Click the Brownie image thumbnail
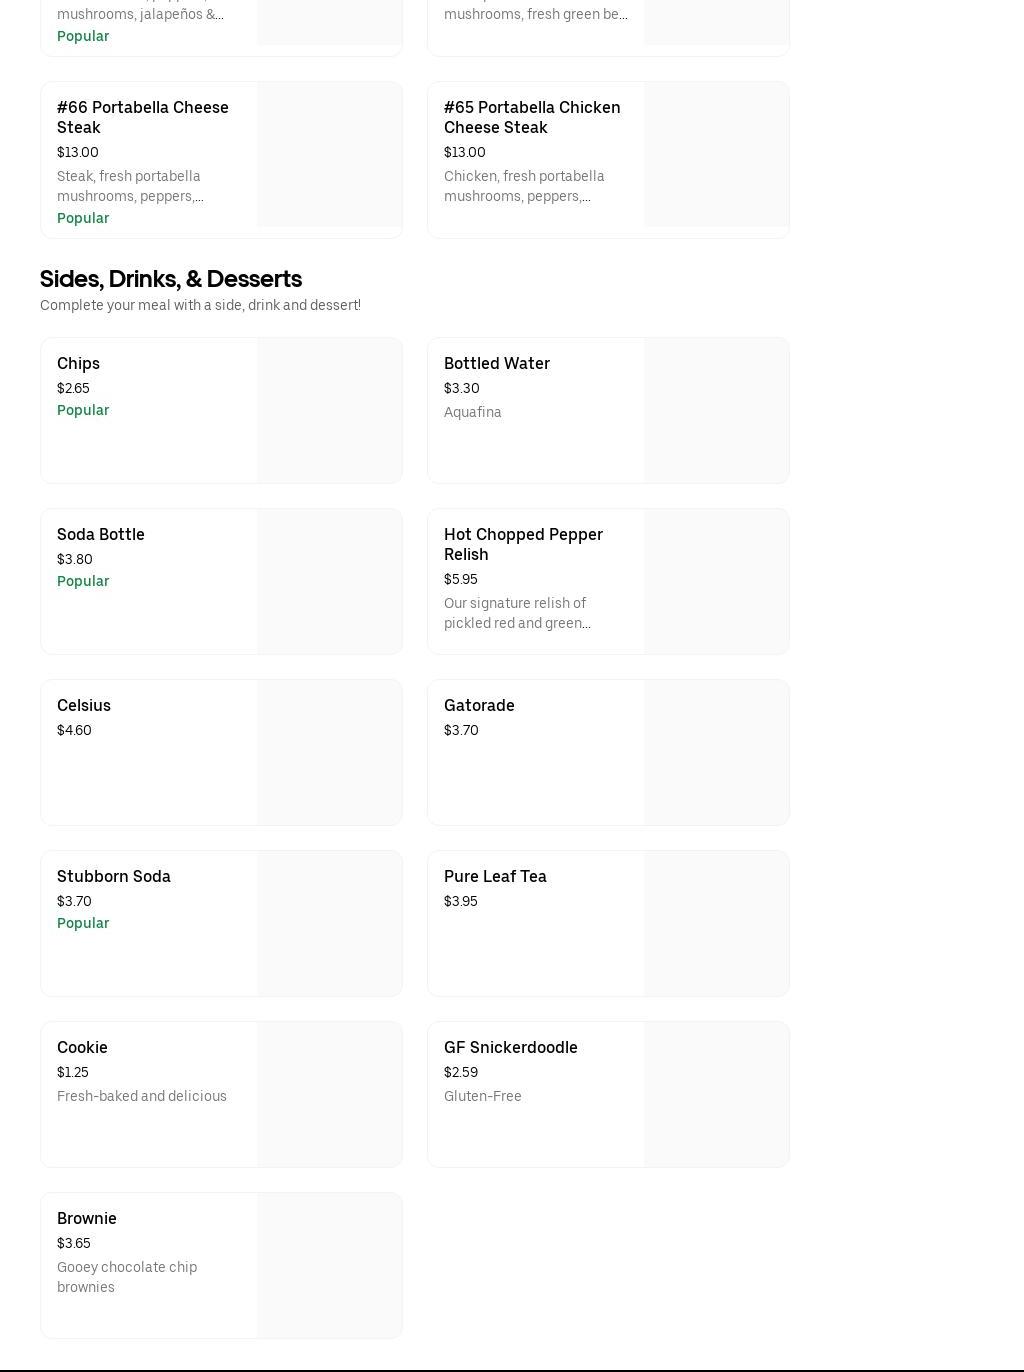This screenshot has height=1372, width=1024. (329, 1265)
